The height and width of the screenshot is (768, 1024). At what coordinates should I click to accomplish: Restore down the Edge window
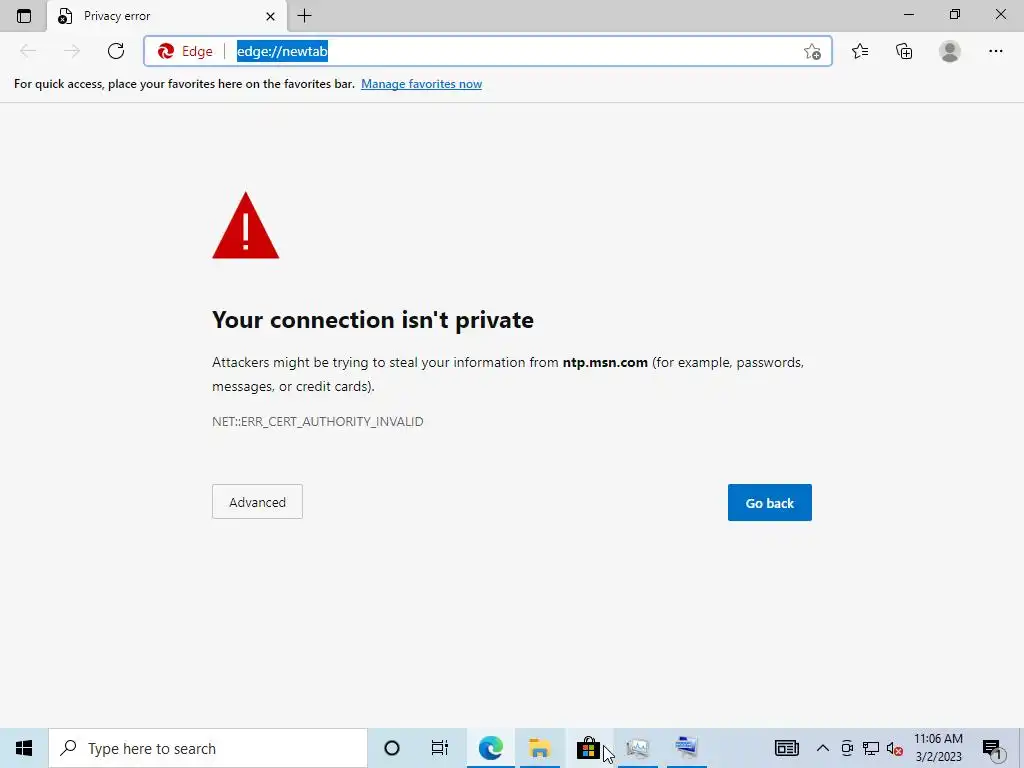[955, 14]
